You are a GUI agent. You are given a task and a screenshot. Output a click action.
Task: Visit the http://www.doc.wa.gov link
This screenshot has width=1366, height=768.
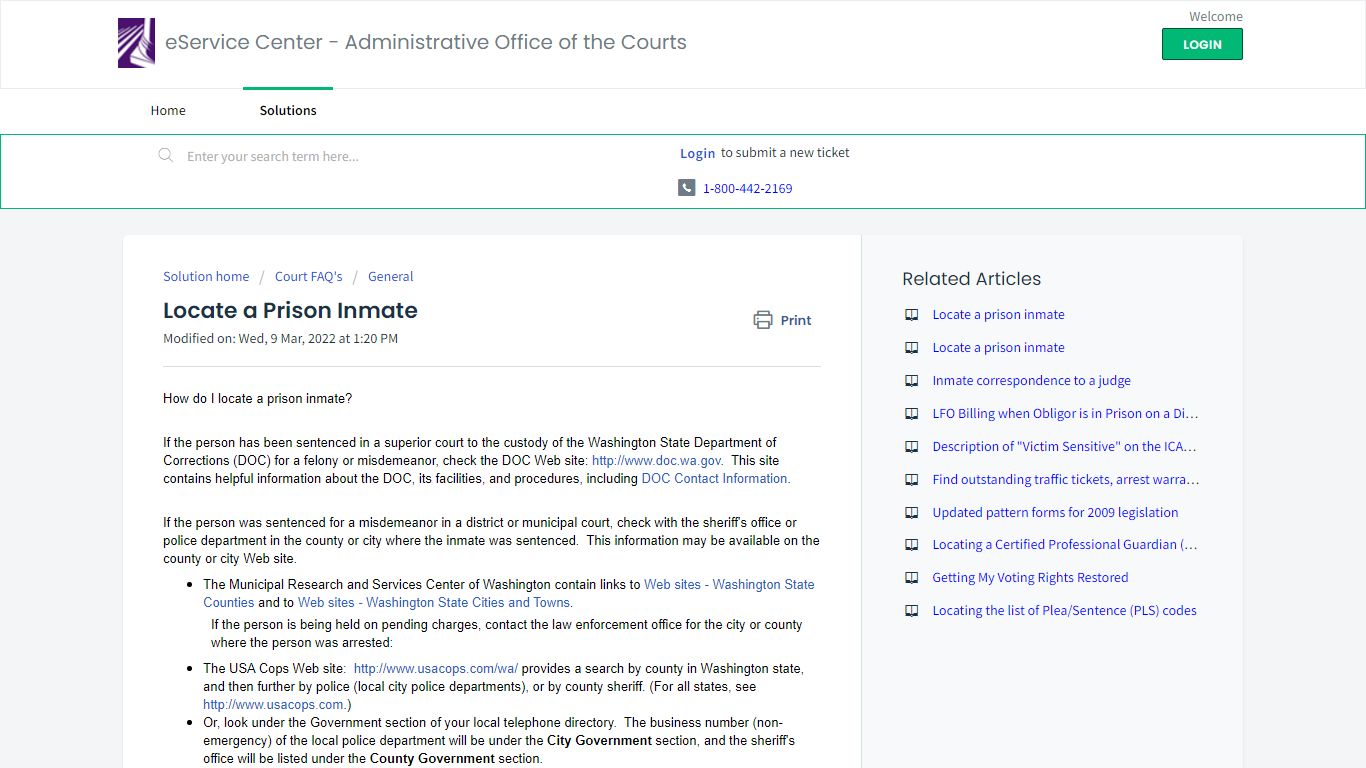point(657,461)
